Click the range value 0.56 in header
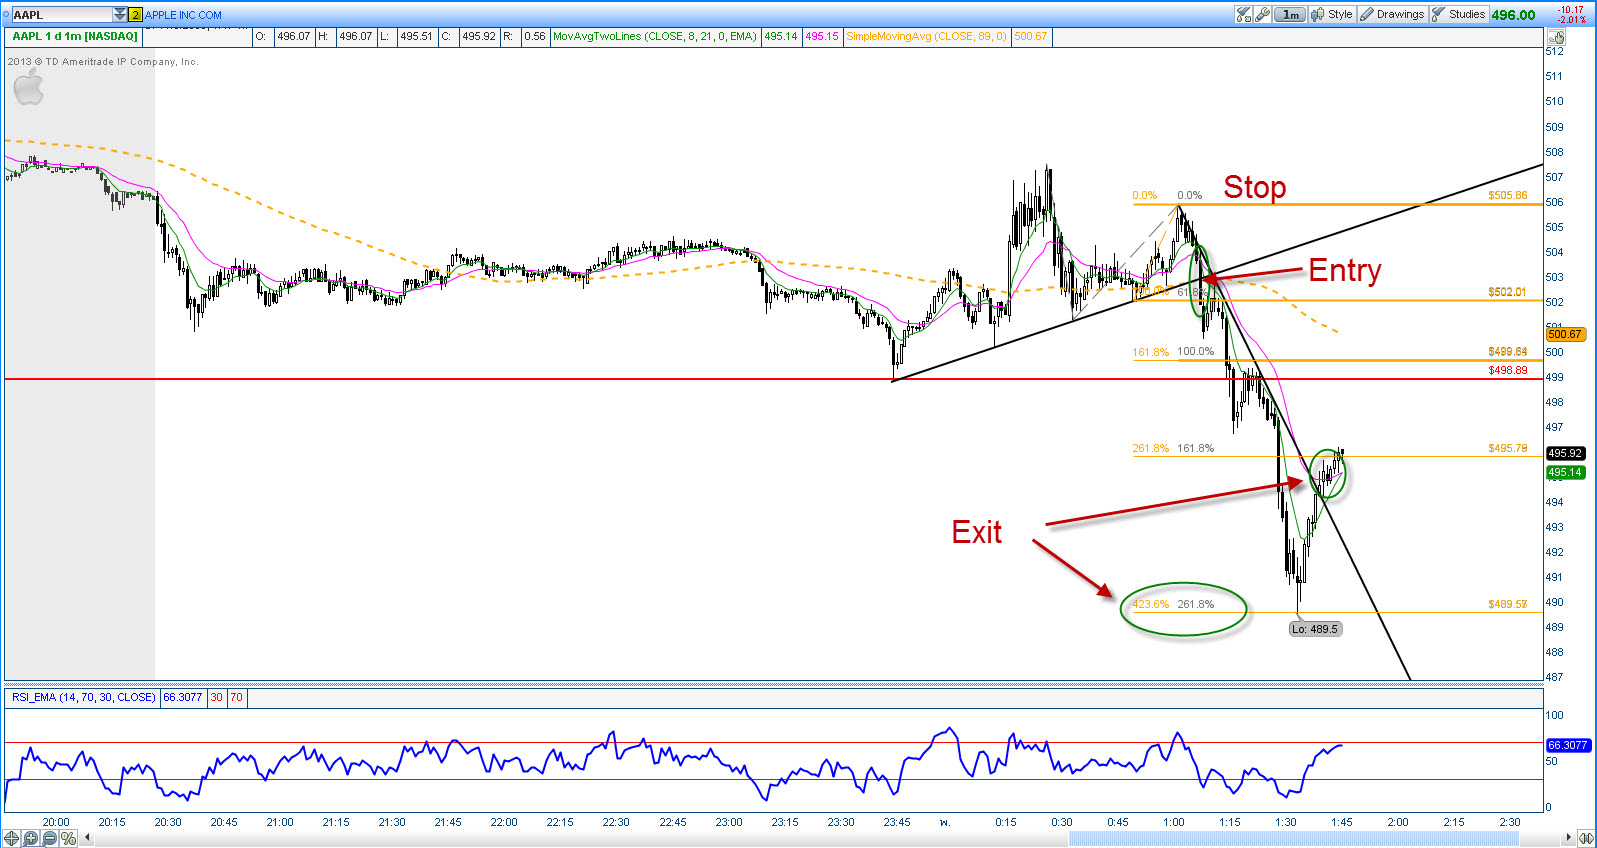Screen dimensions: 1597x848 (535, 36)
